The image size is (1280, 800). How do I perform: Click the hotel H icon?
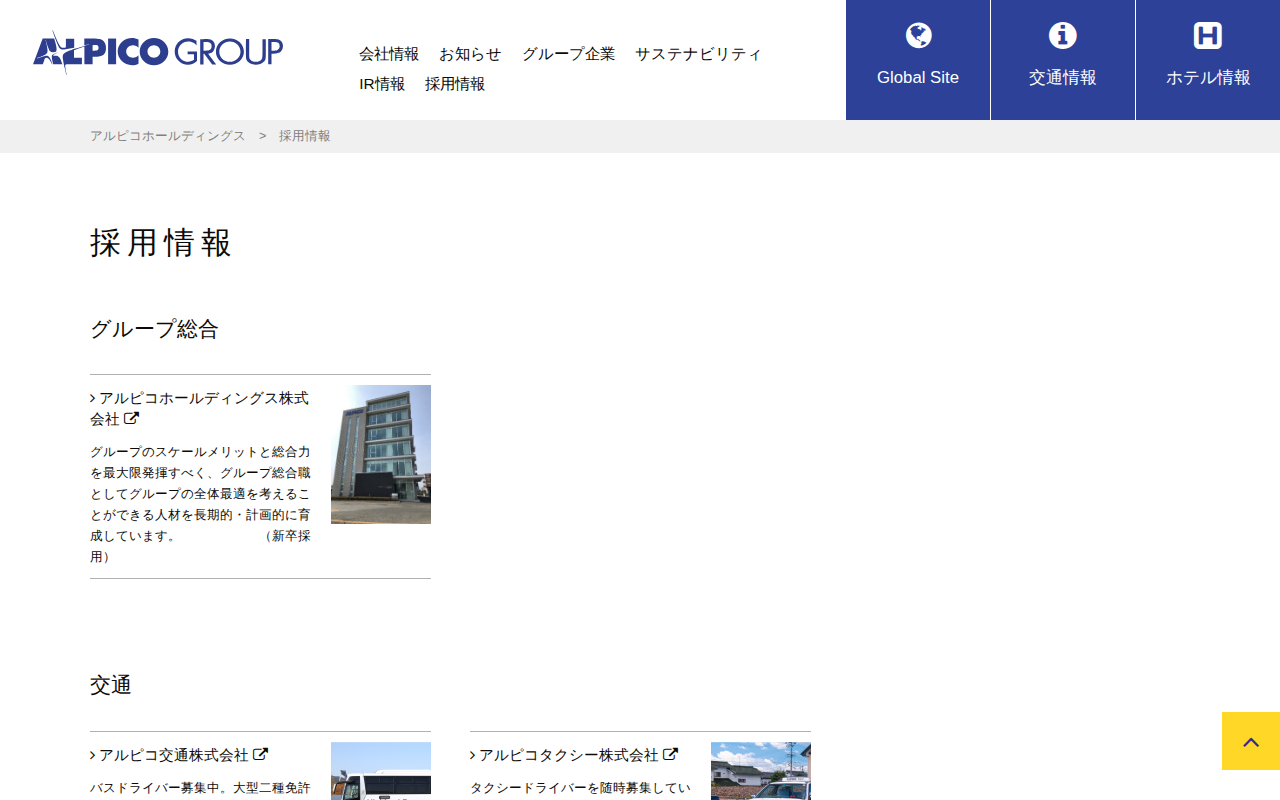click(x=1208, y=35)
